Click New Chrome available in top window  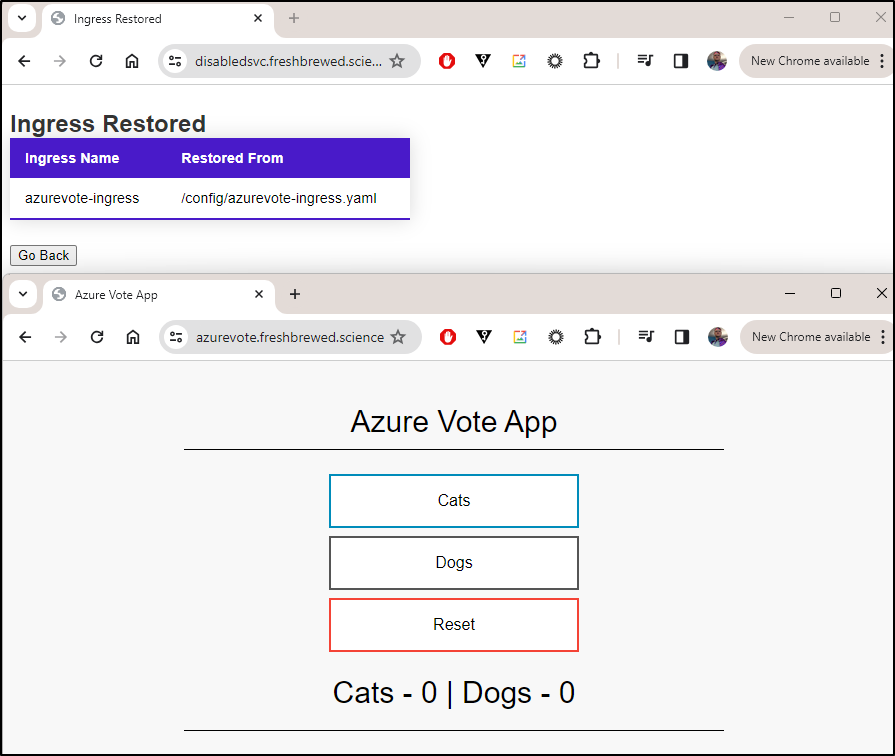(809, 61)
